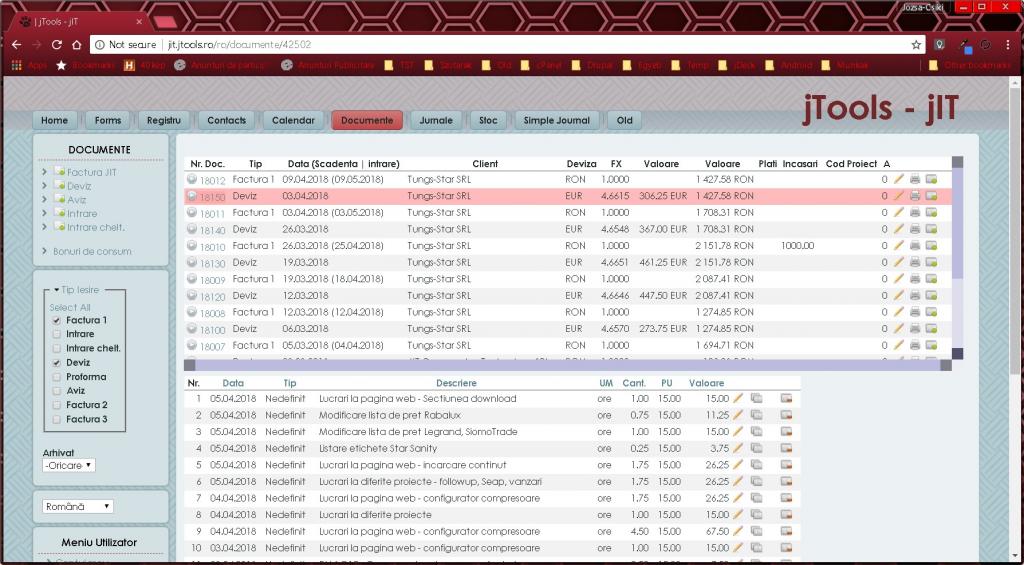The height and width of the screenshot is (565, 1024).
Task: Click the red-badged icon on line 5
Action: tap(786, 465)
